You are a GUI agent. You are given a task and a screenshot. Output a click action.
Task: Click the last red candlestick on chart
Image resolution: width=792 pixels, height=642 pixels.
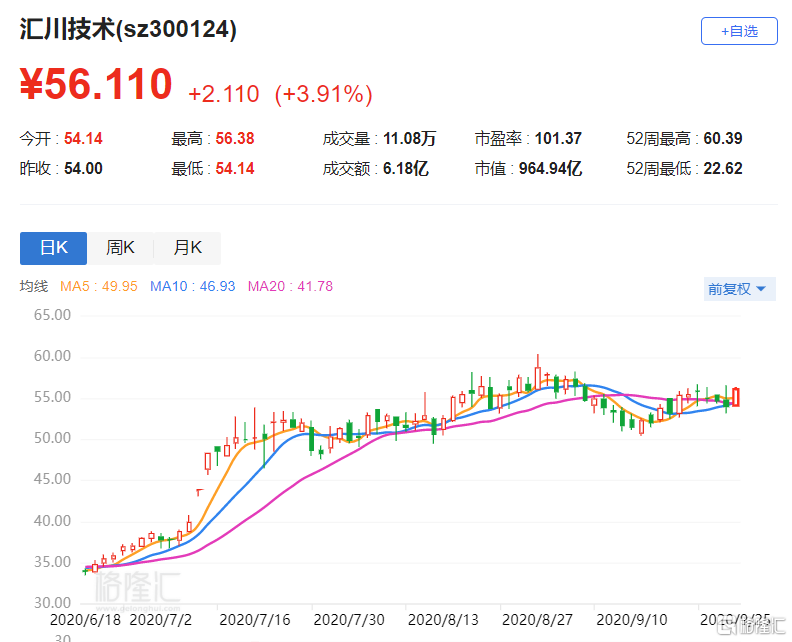(x=736, y=397)
